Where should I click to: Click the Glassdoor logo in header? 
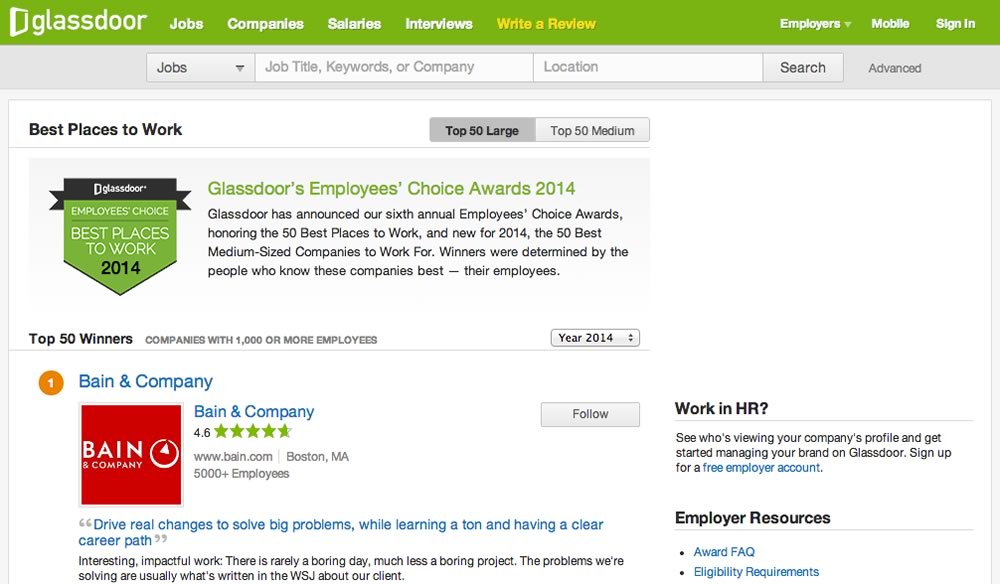78,22
